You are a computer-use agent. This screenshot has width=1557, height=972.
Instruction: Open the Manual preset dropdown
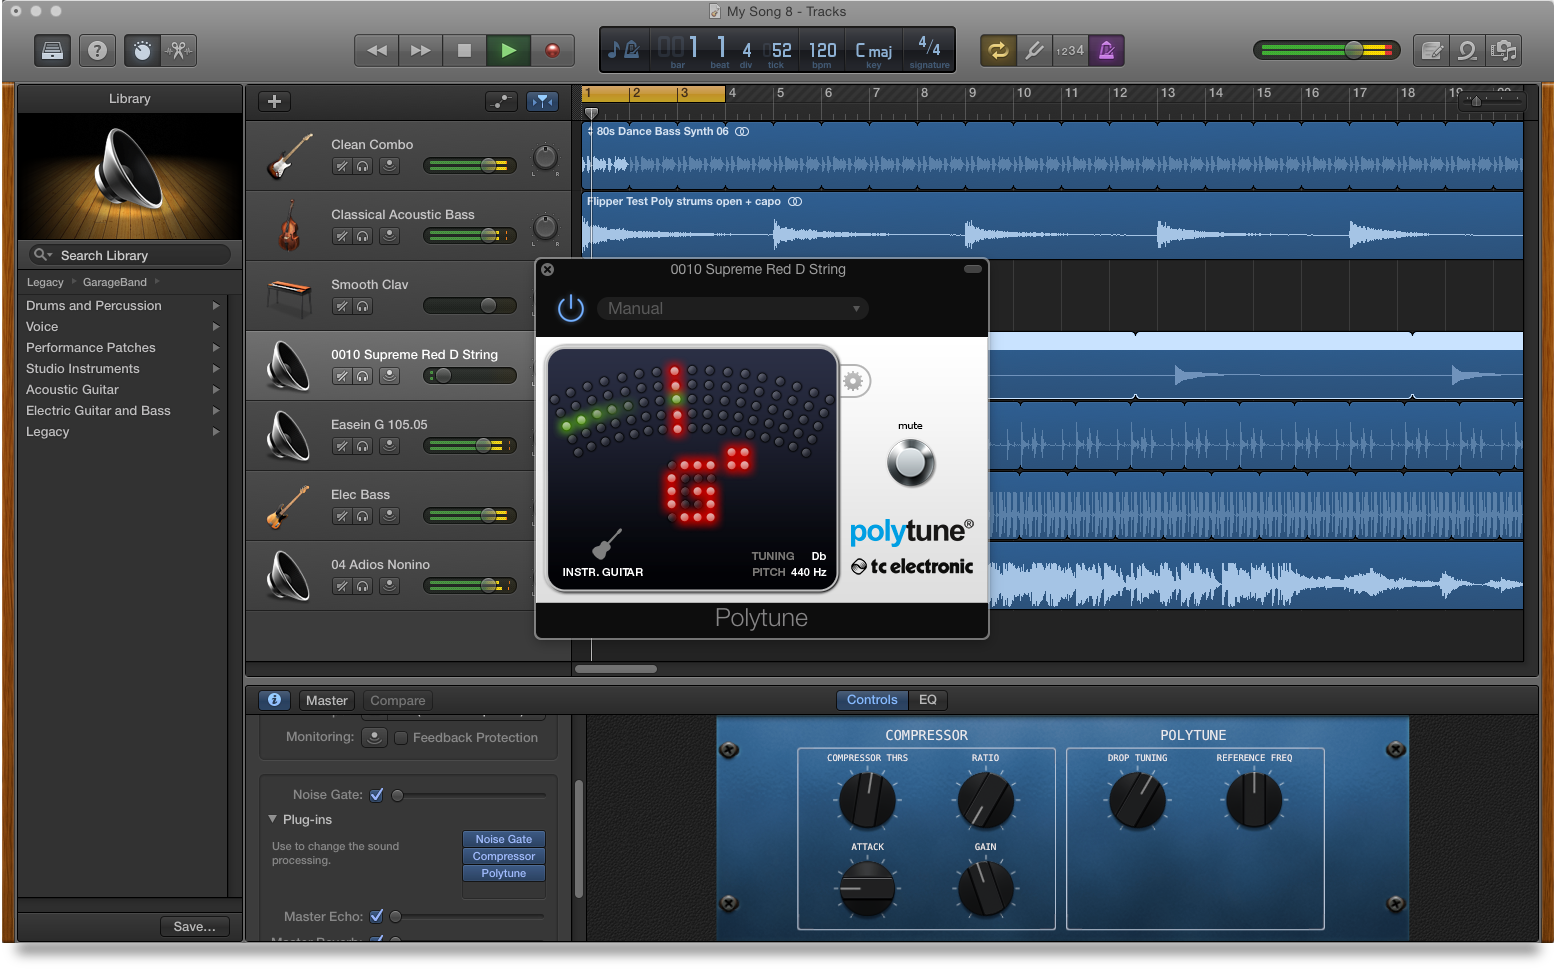pyautogui.click(x=732, y=309)
